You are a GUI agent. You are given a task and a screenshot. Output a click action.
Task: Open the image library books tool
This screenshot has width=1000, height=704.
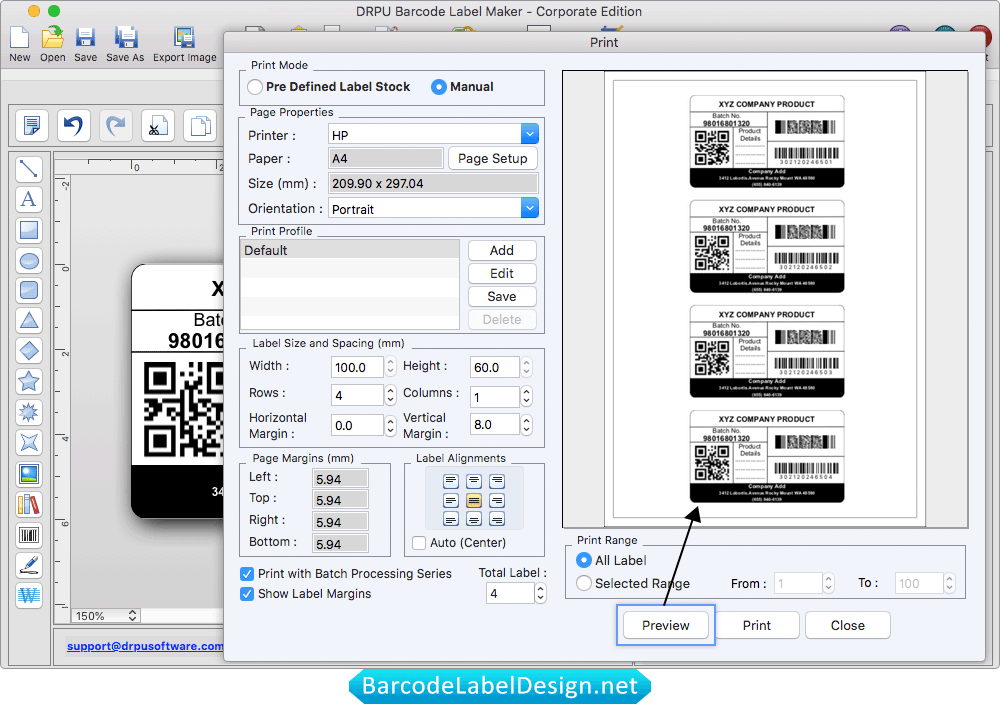pyautogui.click(x=29, y=504)
